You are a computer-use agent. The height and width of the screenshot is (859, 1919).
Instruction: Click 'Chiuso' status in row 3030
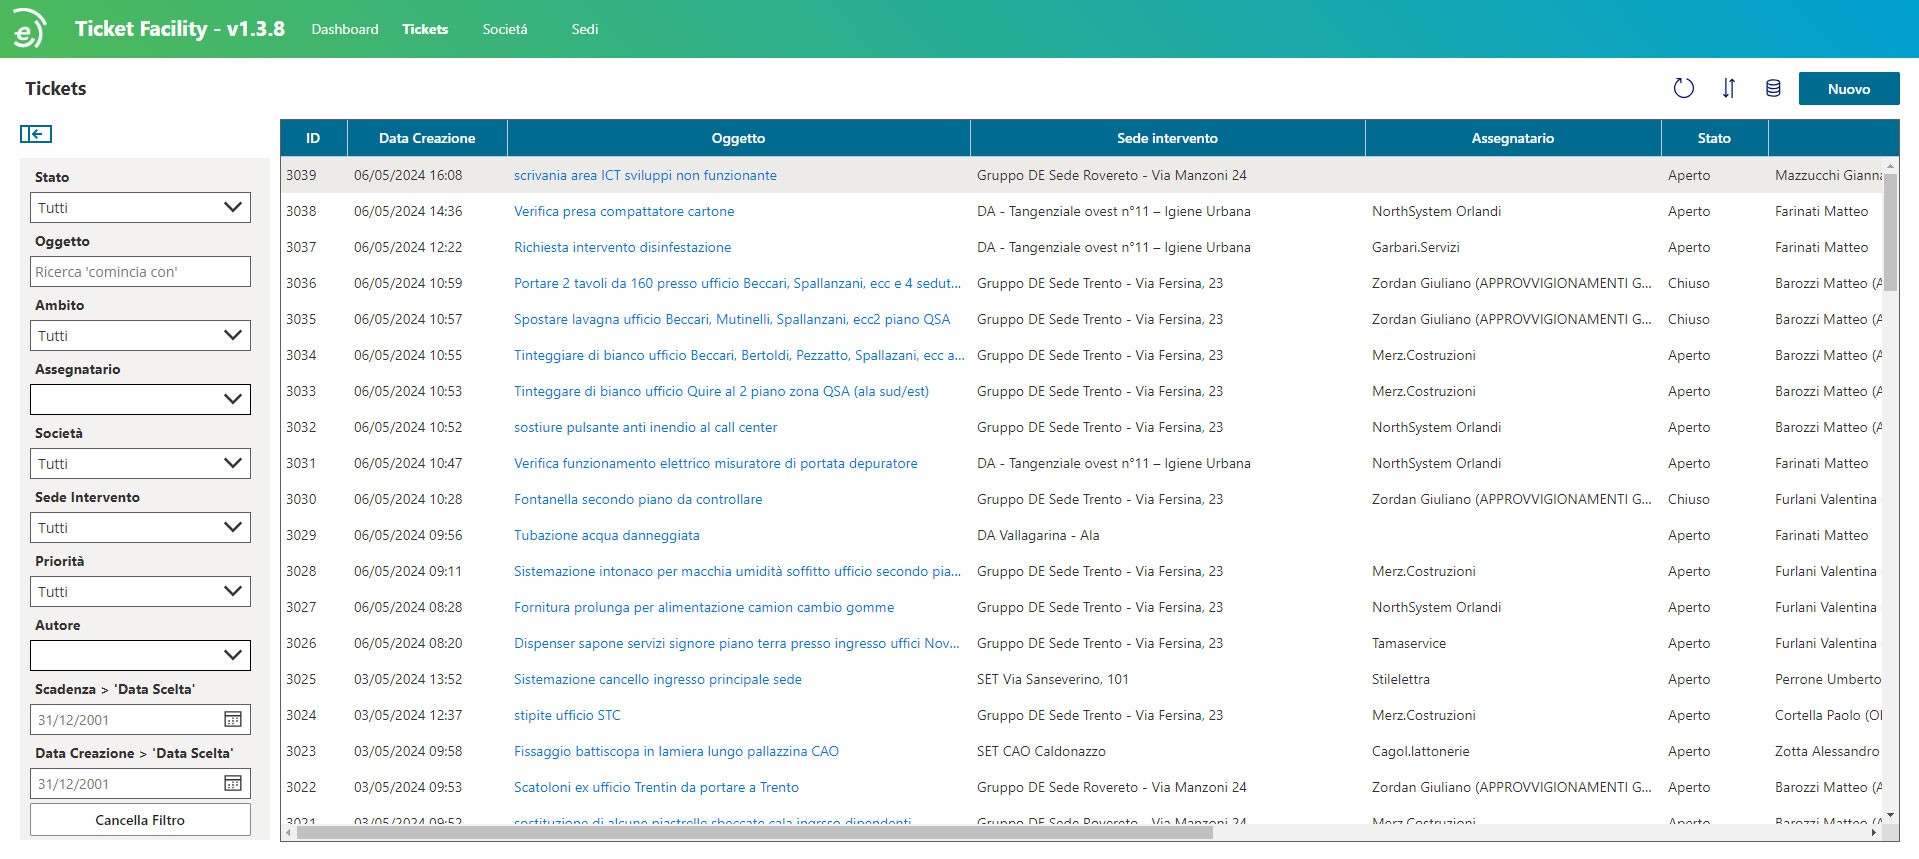pos(1689,499)
